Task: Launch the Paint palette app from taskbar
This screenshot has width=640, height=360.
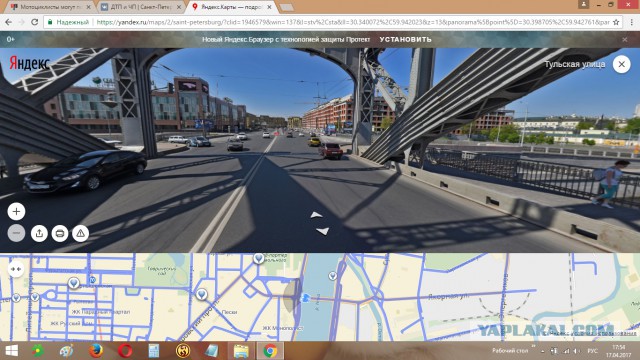Action: [x=66, y=351]
